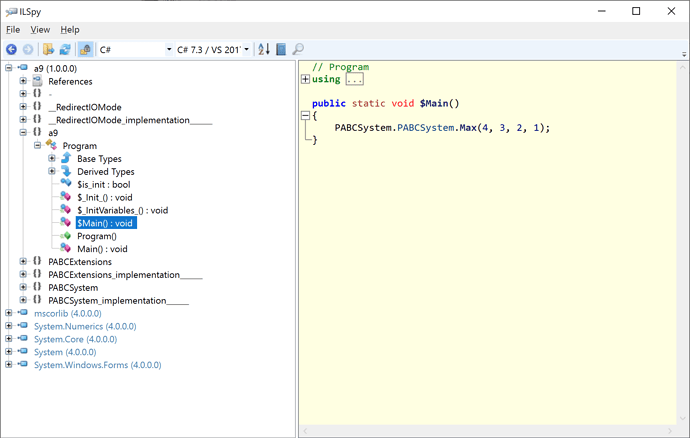Click the a9 assembly icon

(23, 68)
